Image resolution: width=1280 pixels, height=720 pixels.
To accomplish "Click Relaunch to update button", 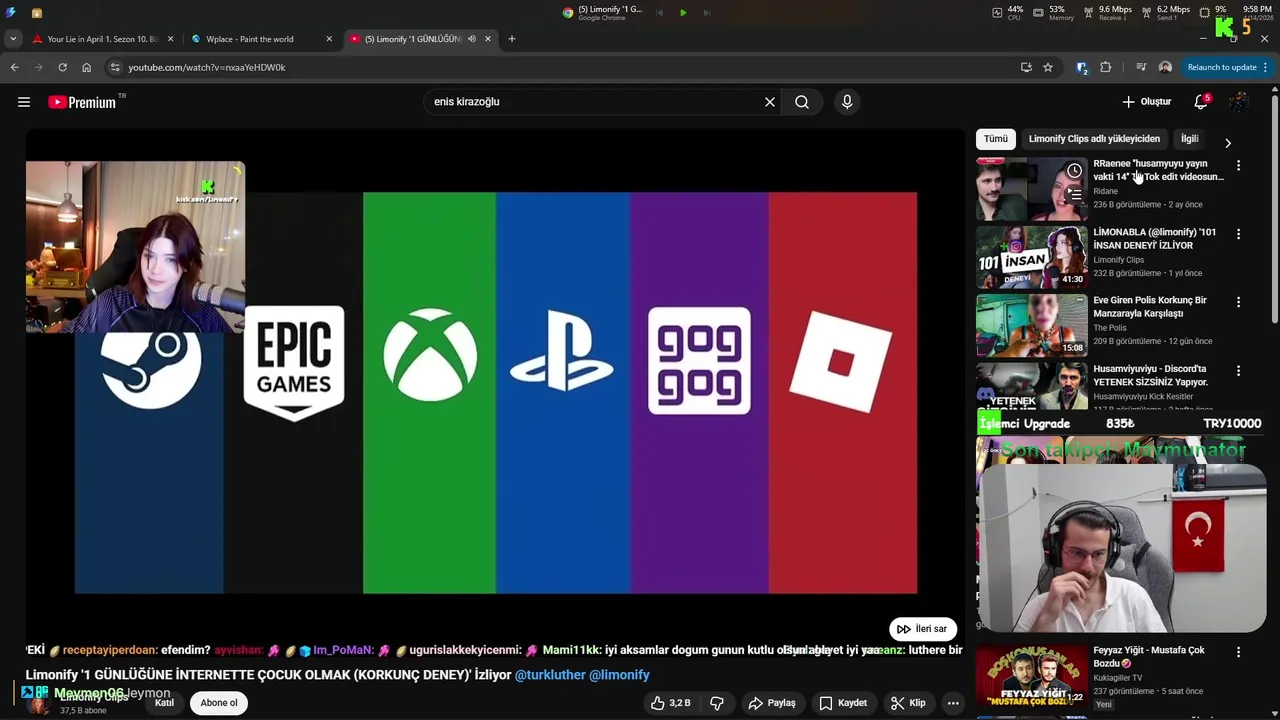I will [1221, 67].
